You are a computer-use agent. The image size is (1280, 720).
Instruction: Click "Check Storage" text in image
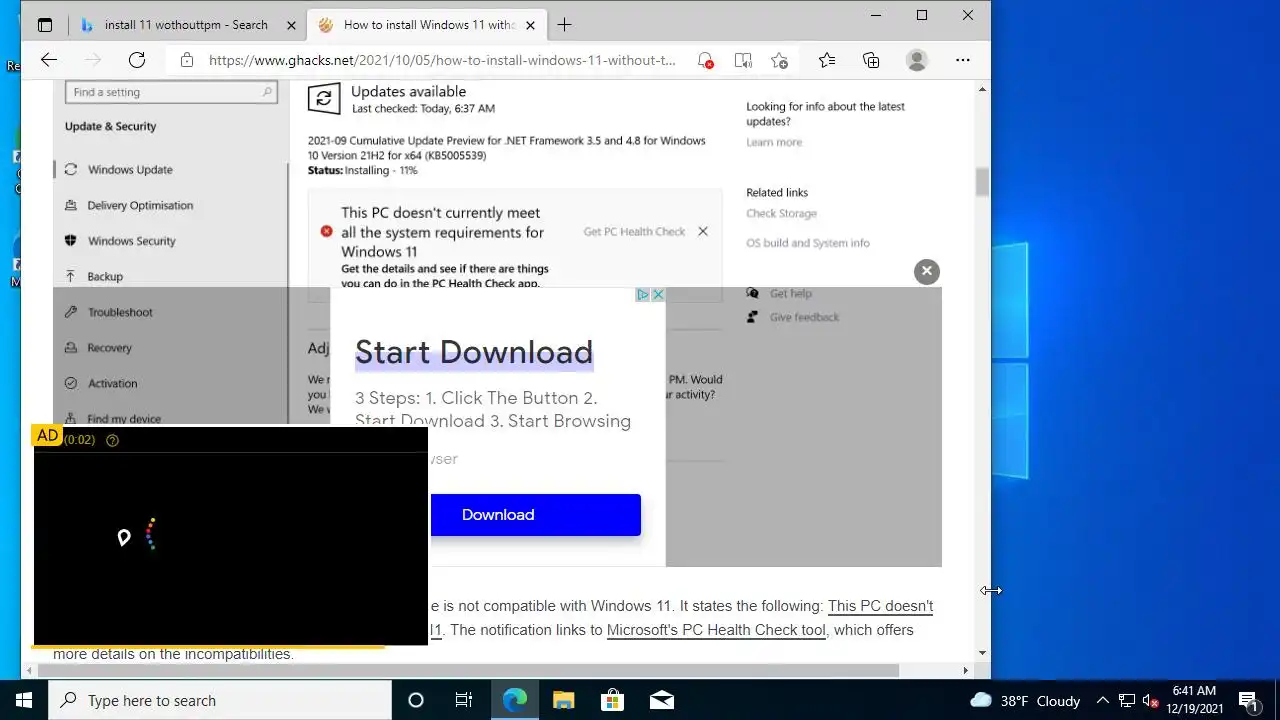pos(781,213)
